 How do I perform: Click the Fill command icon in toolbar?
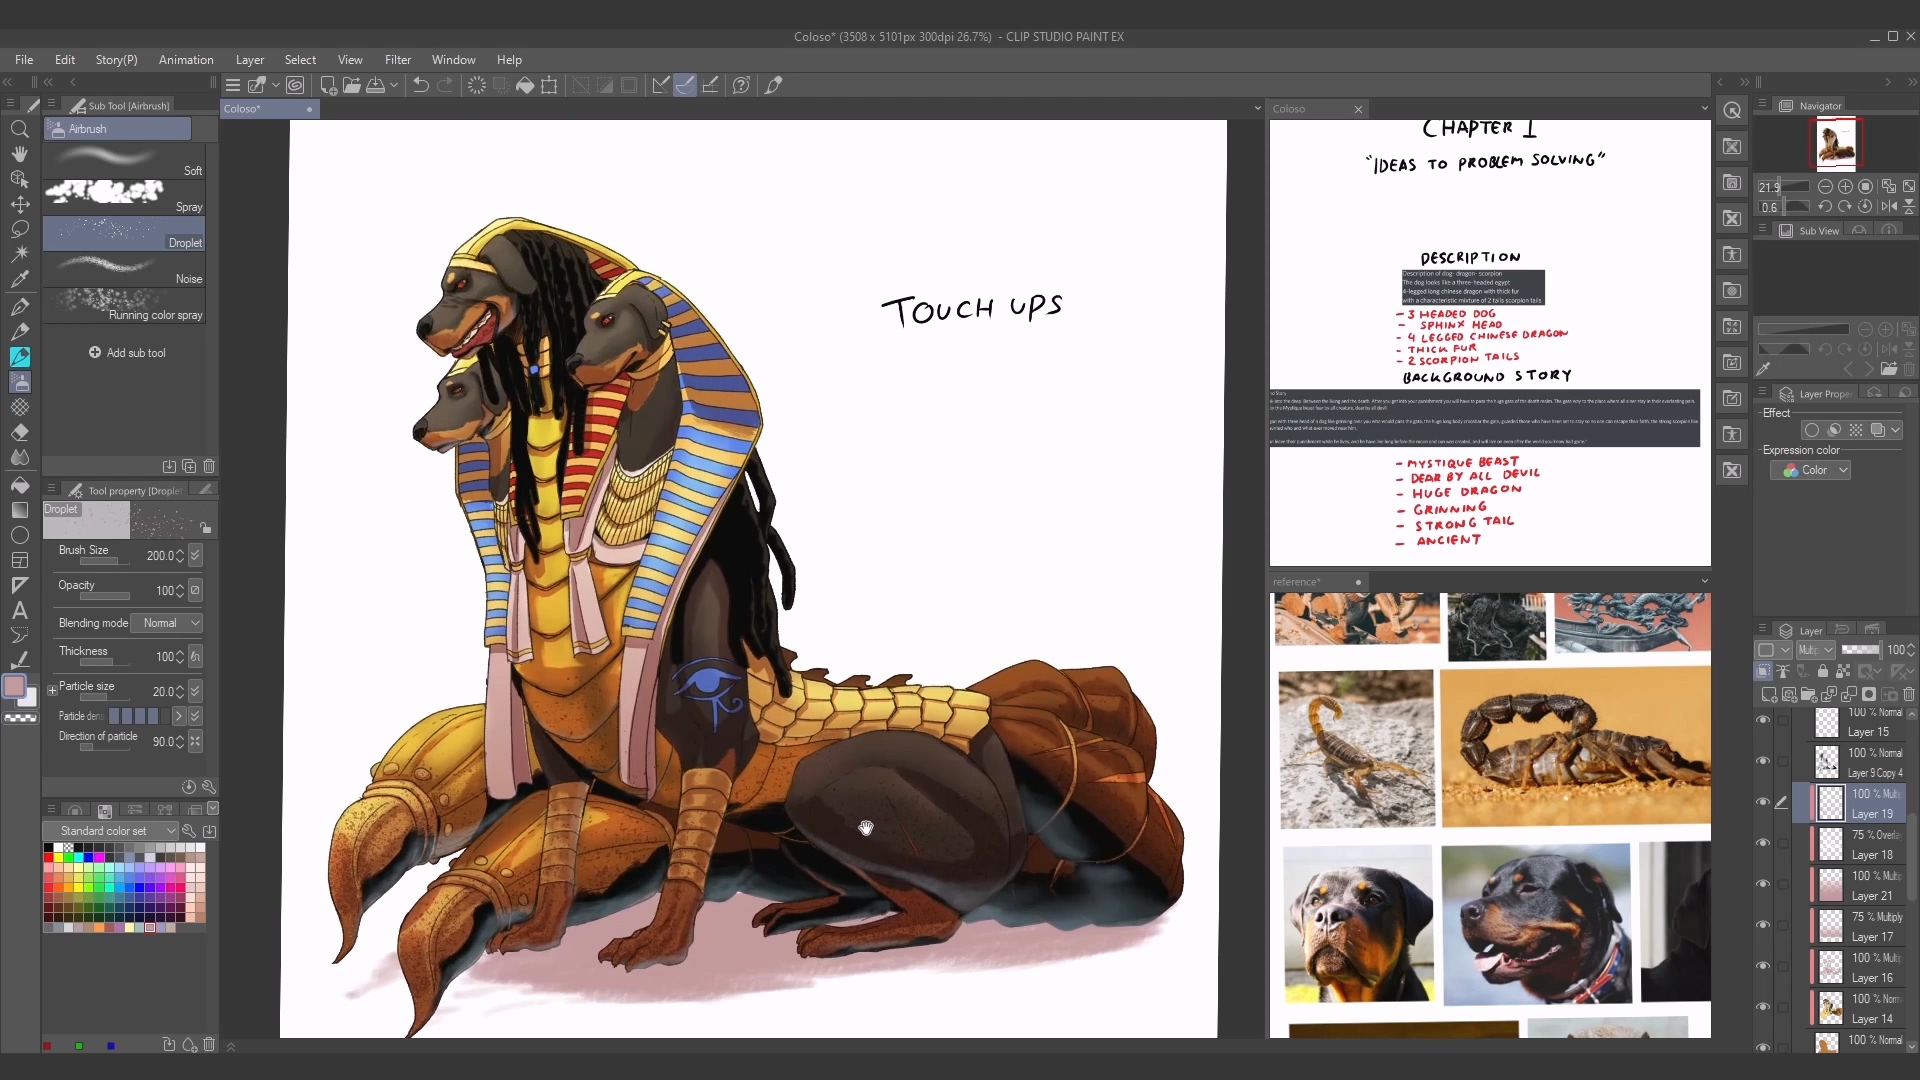point(525,85)
